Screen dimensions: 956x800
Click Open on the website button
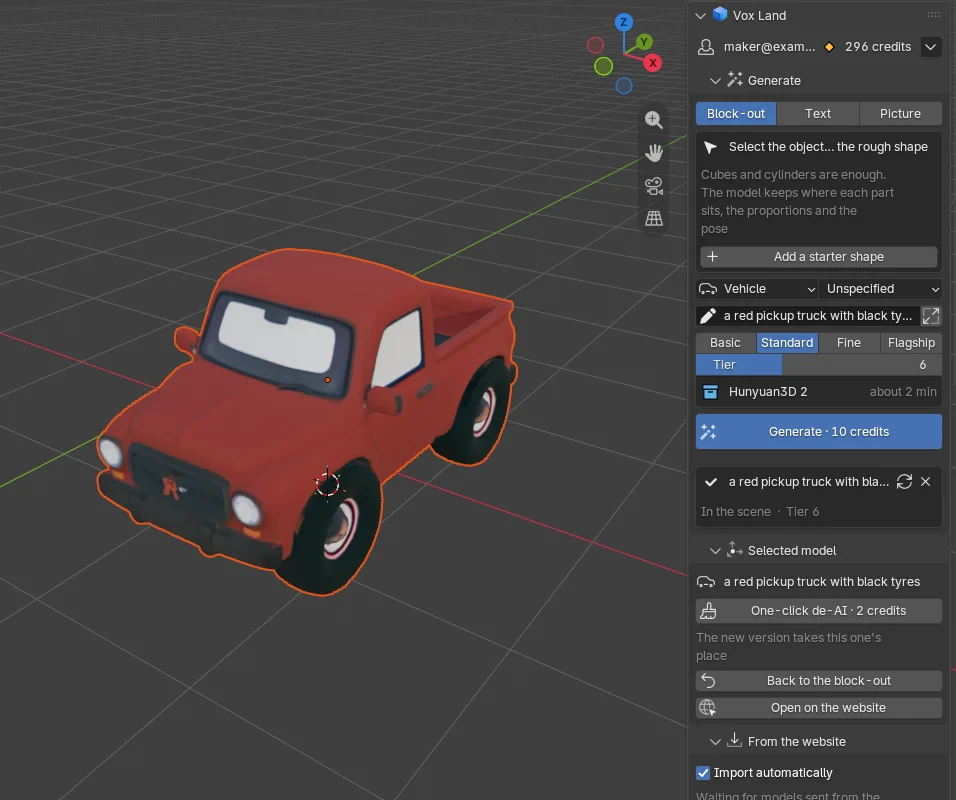click(819, 707)
